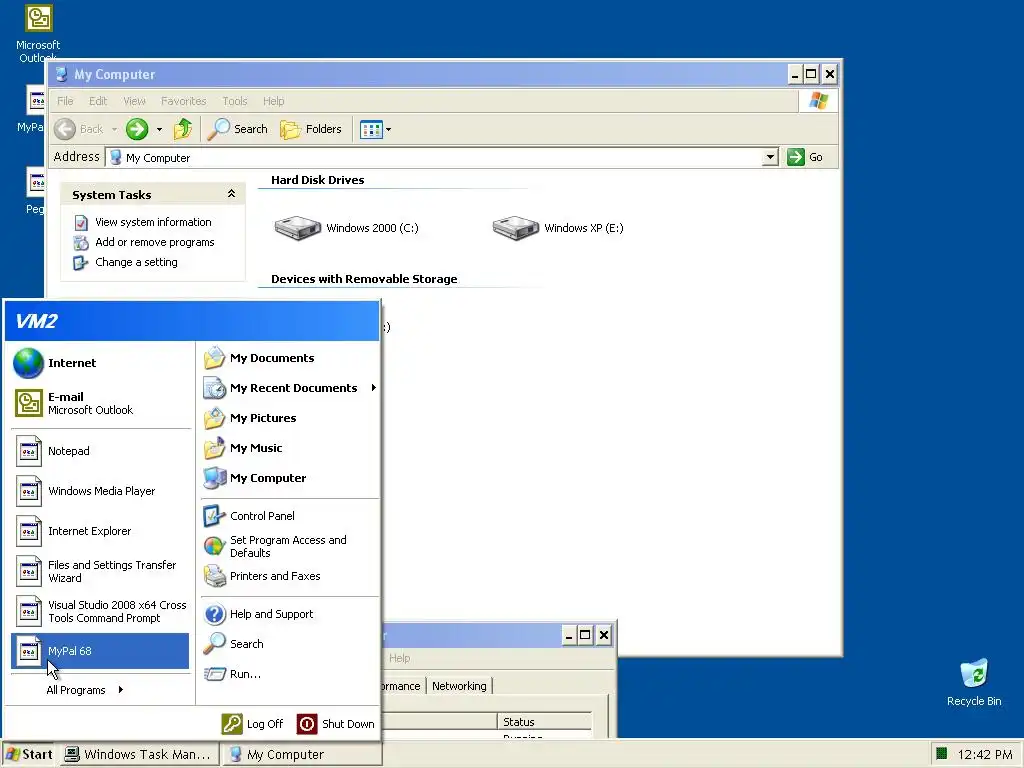Open View menu in My Computer
Image resolution: width=1024 pixels, height=768 pixels.
(134, 101)
